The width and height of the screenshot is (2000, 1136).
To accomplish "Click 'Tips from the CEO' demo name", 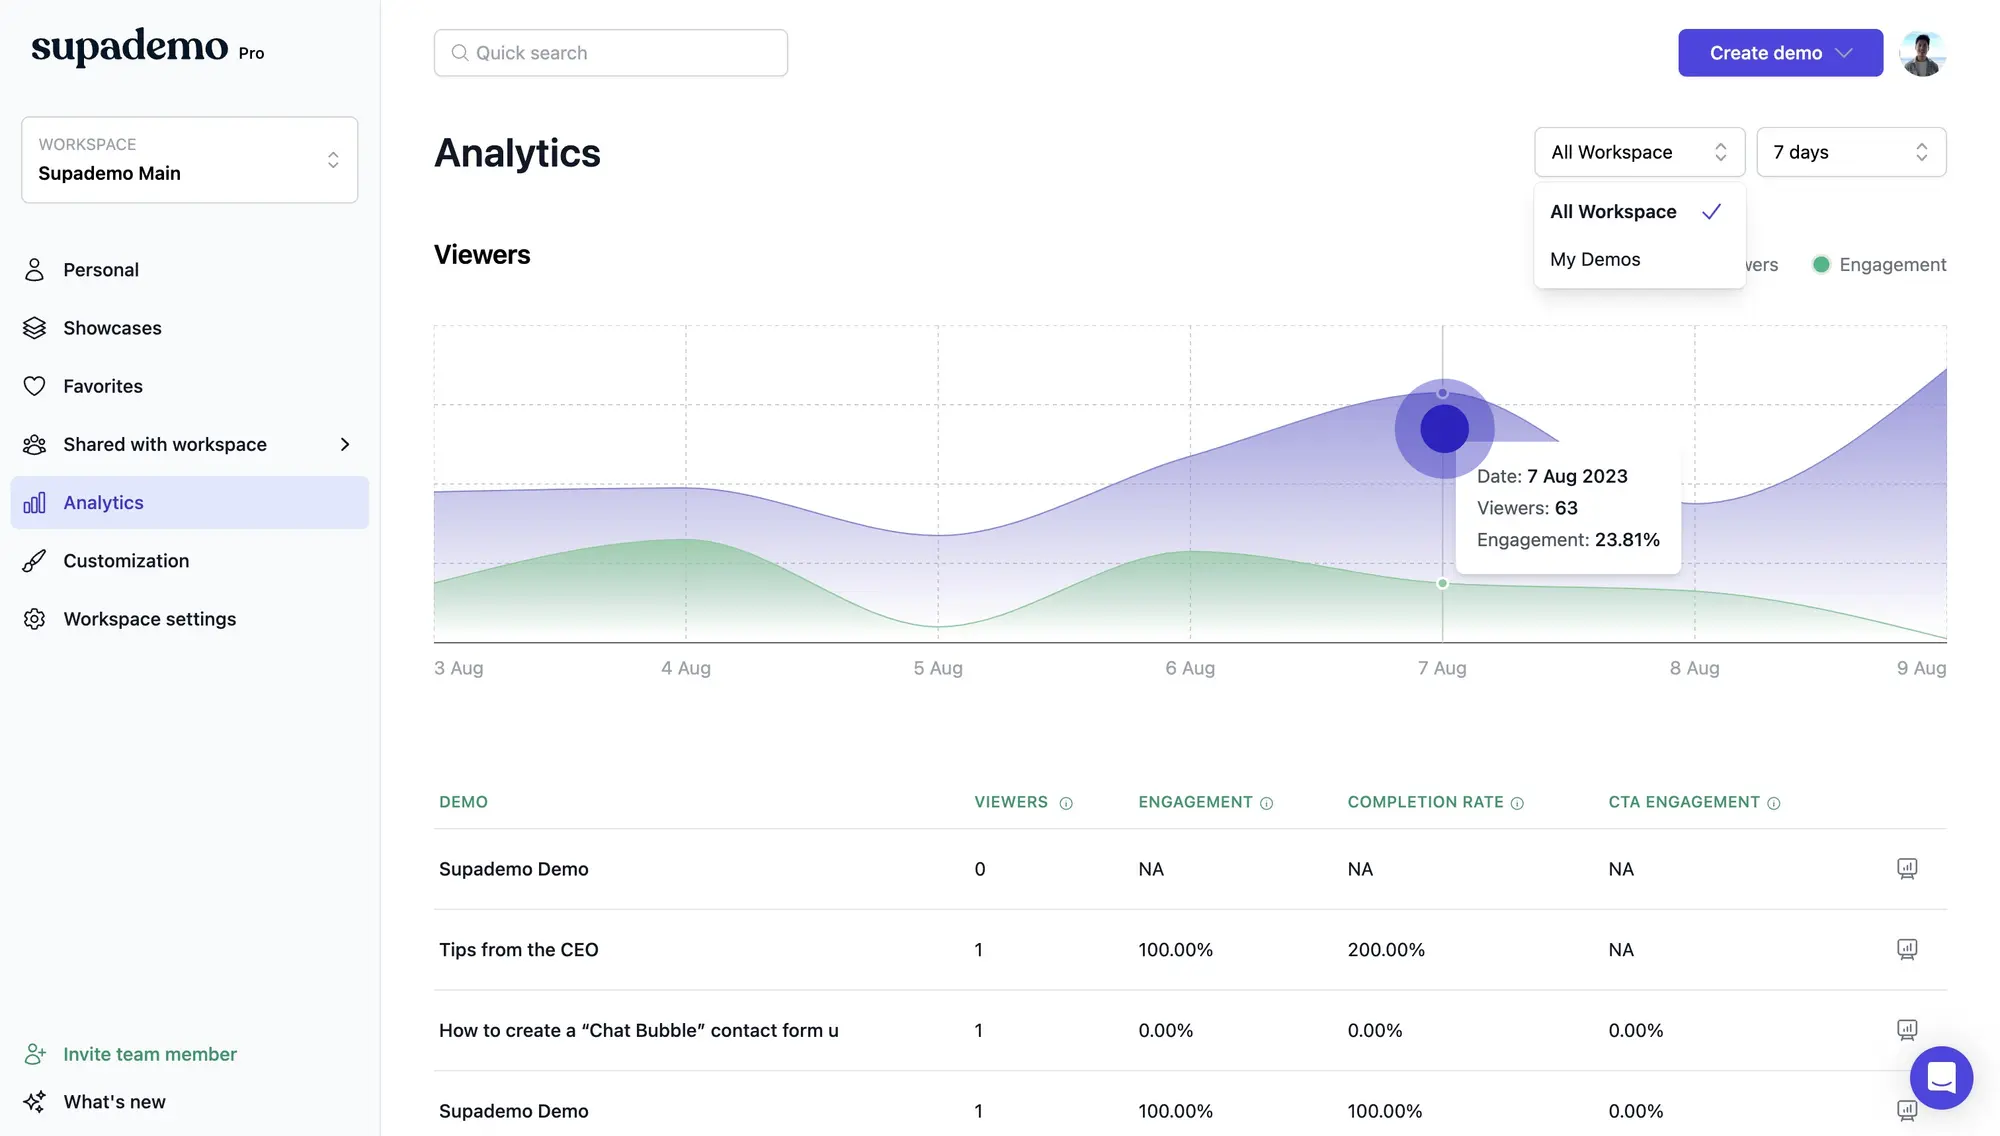I will tap(518, 949).
